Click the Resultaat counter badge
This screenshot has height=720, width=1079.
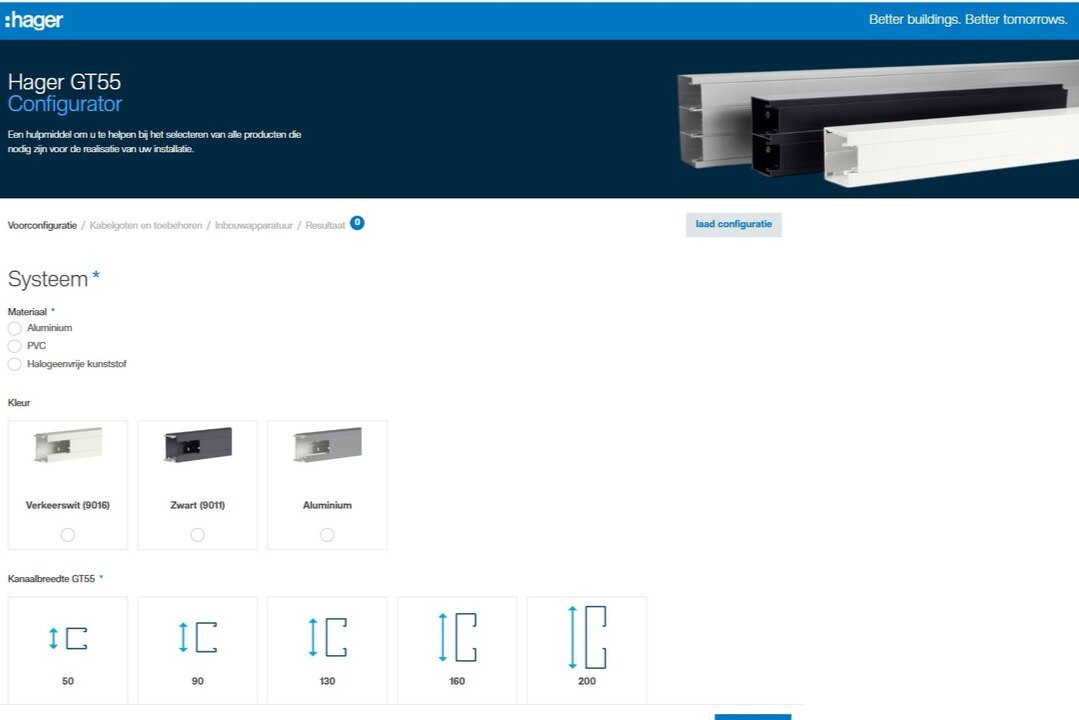pyautogui.click(x=357, y=222)
